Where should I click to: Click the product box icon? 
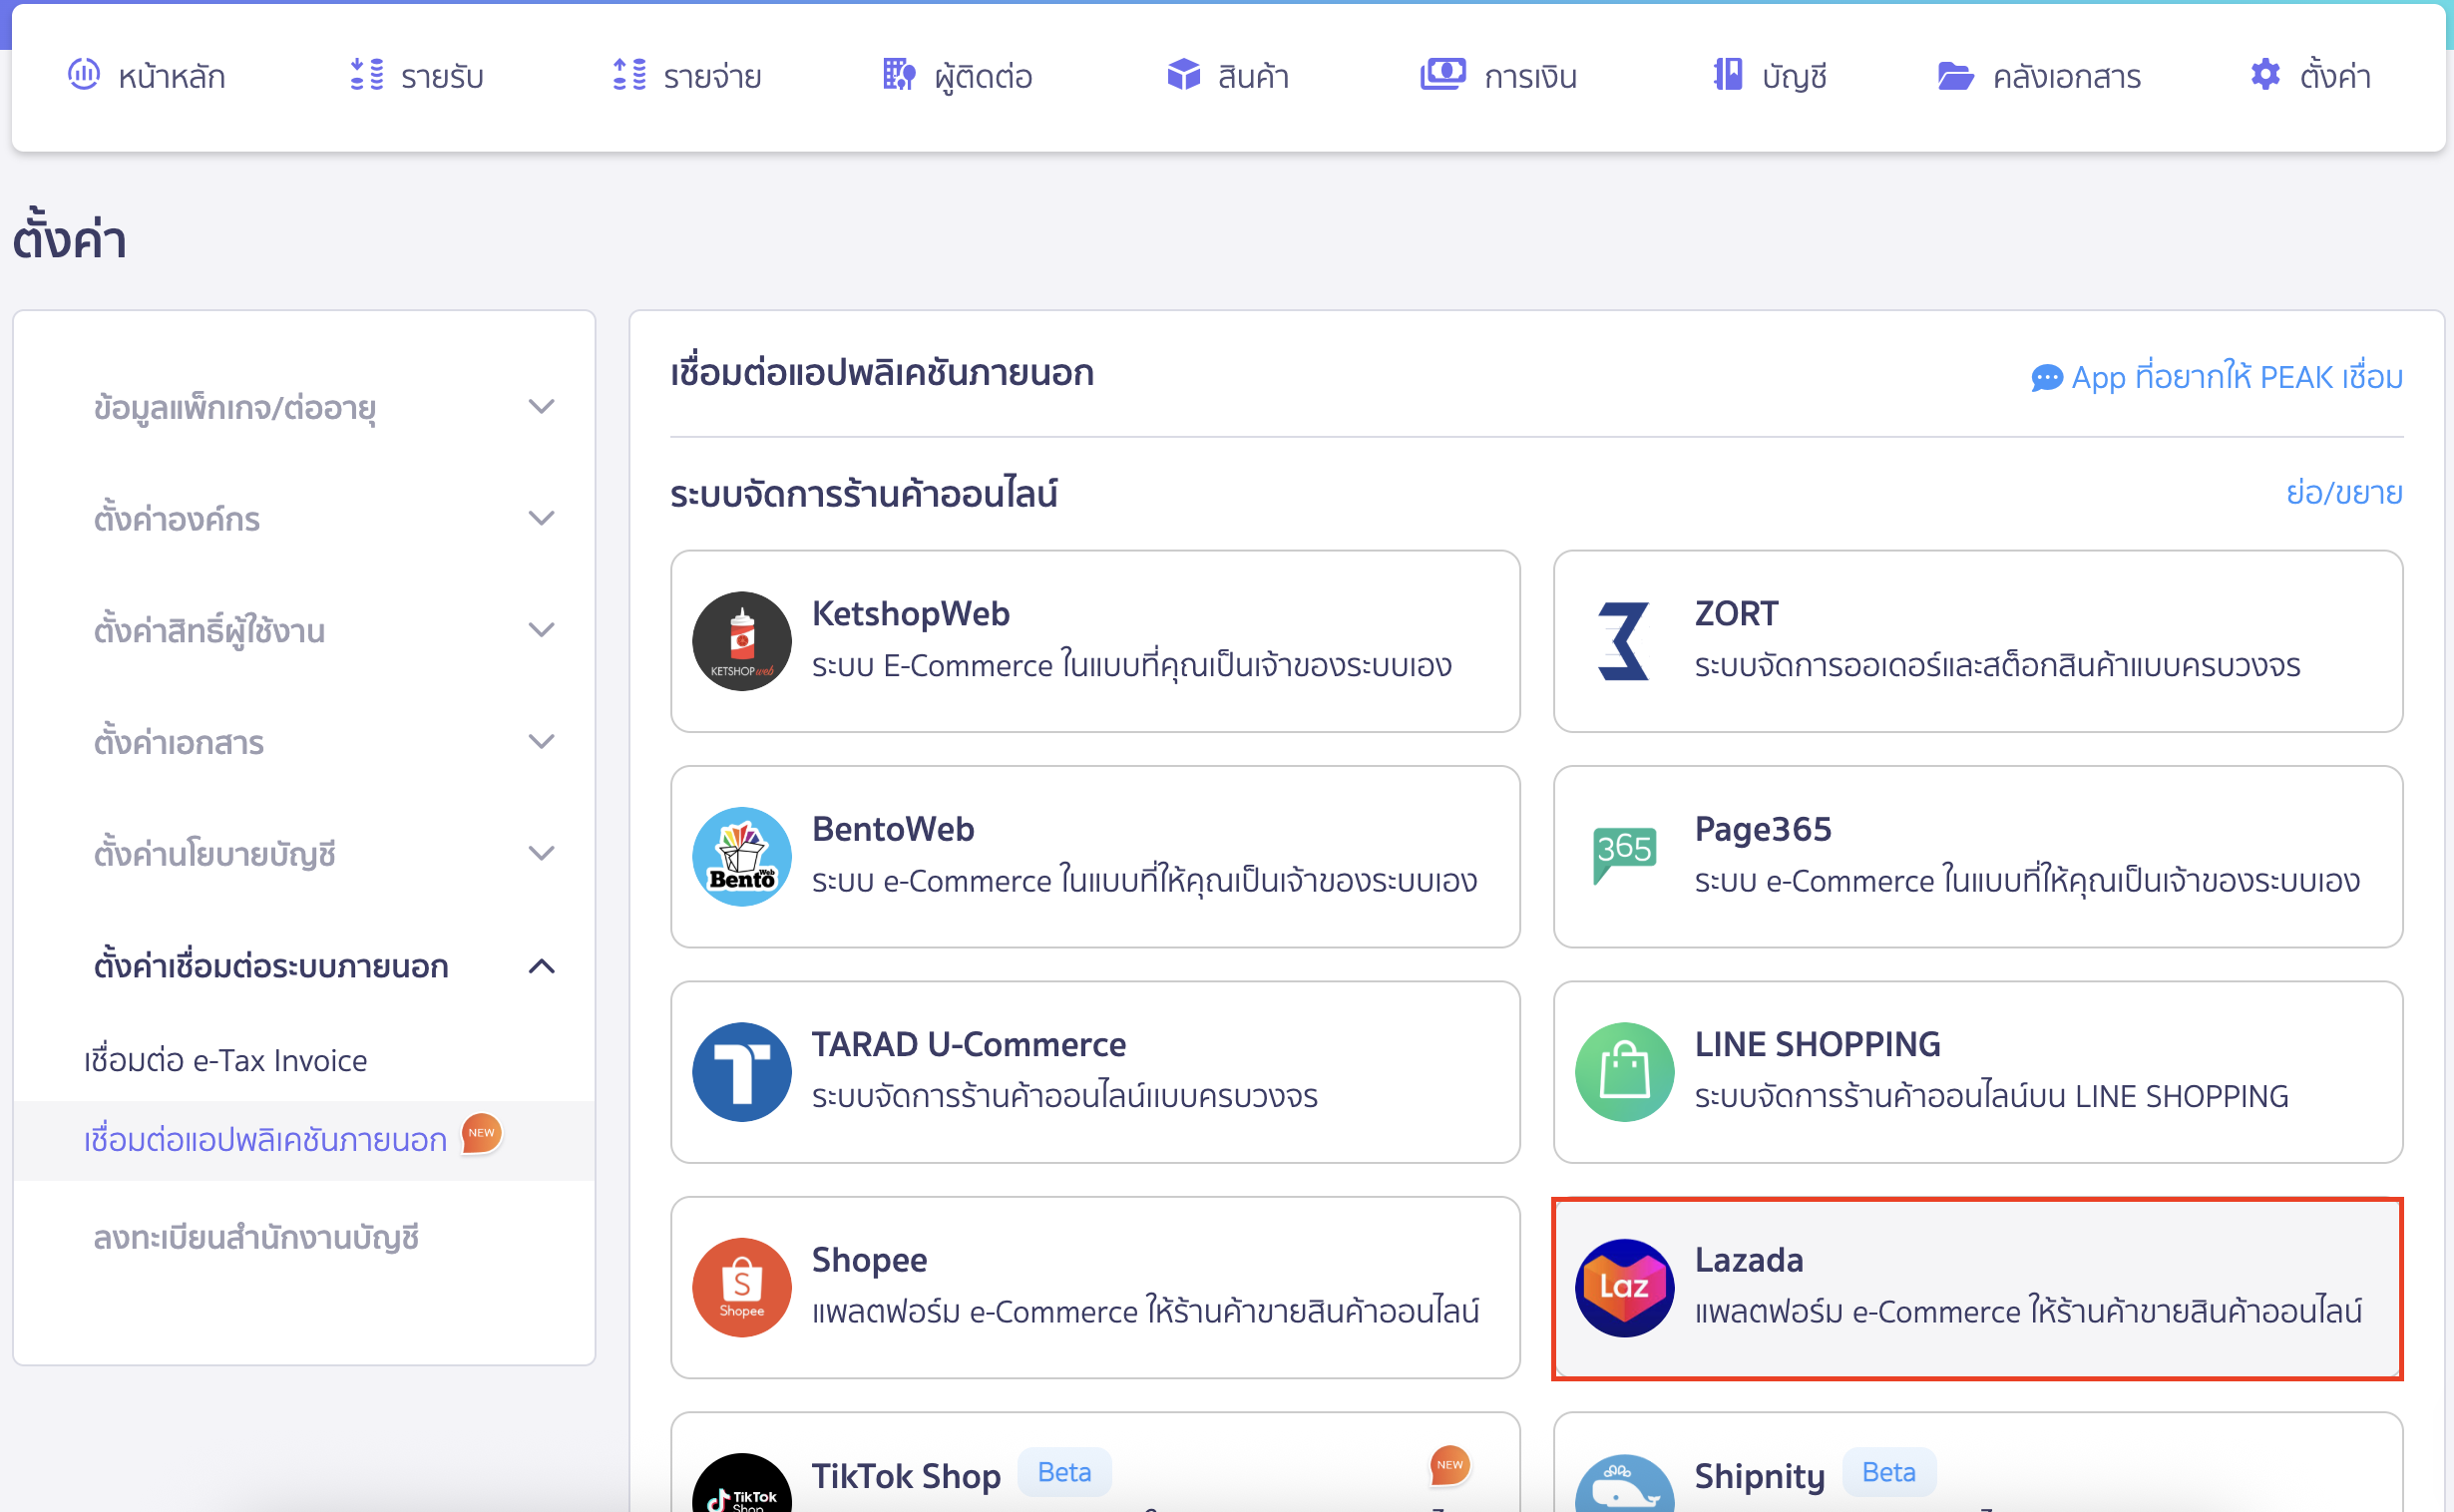[x=1184, y=74]
